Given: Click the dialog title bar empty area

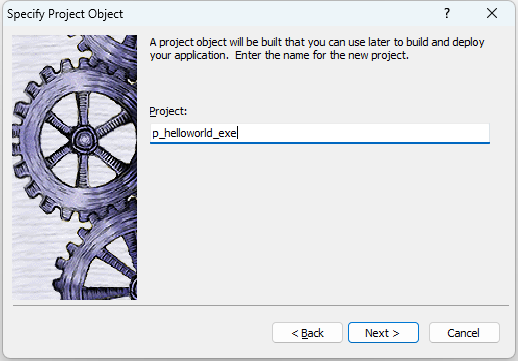Looking at the screenshot, I should click(280, 14).
